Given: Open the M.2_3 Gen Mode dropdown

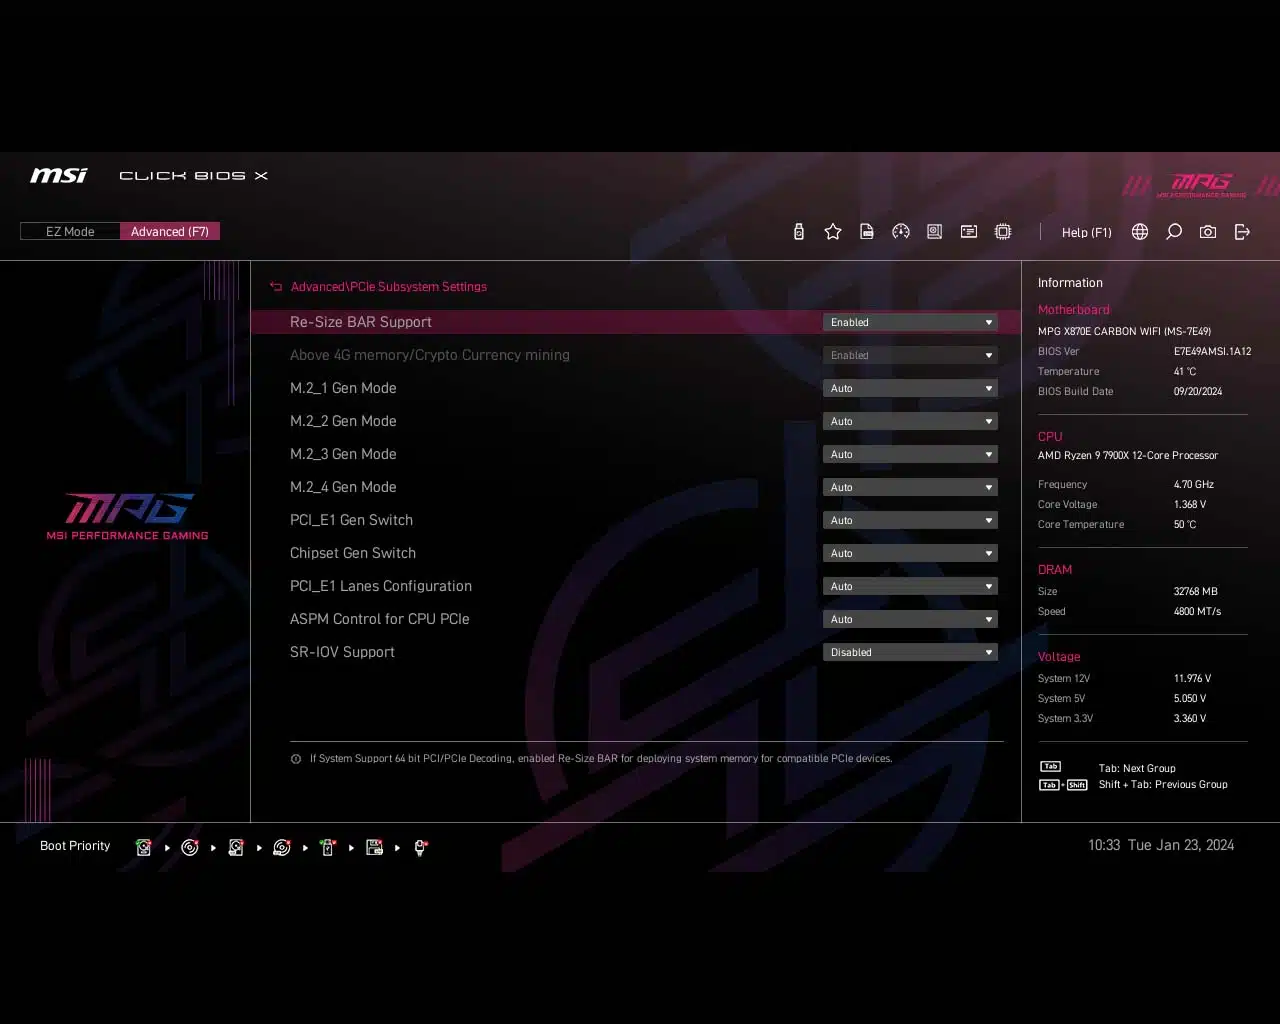Looking at the screenshot, I should click(x=910, y=454).
